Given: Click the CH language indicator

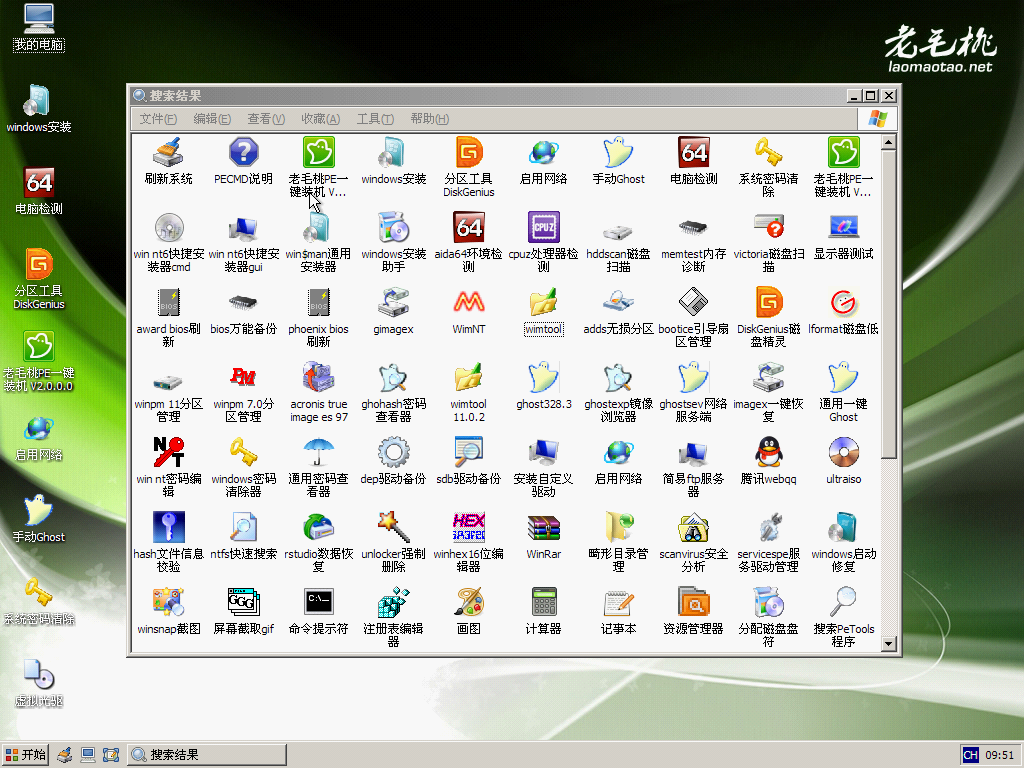Looking at the screenshot, I should coord(971,755).
